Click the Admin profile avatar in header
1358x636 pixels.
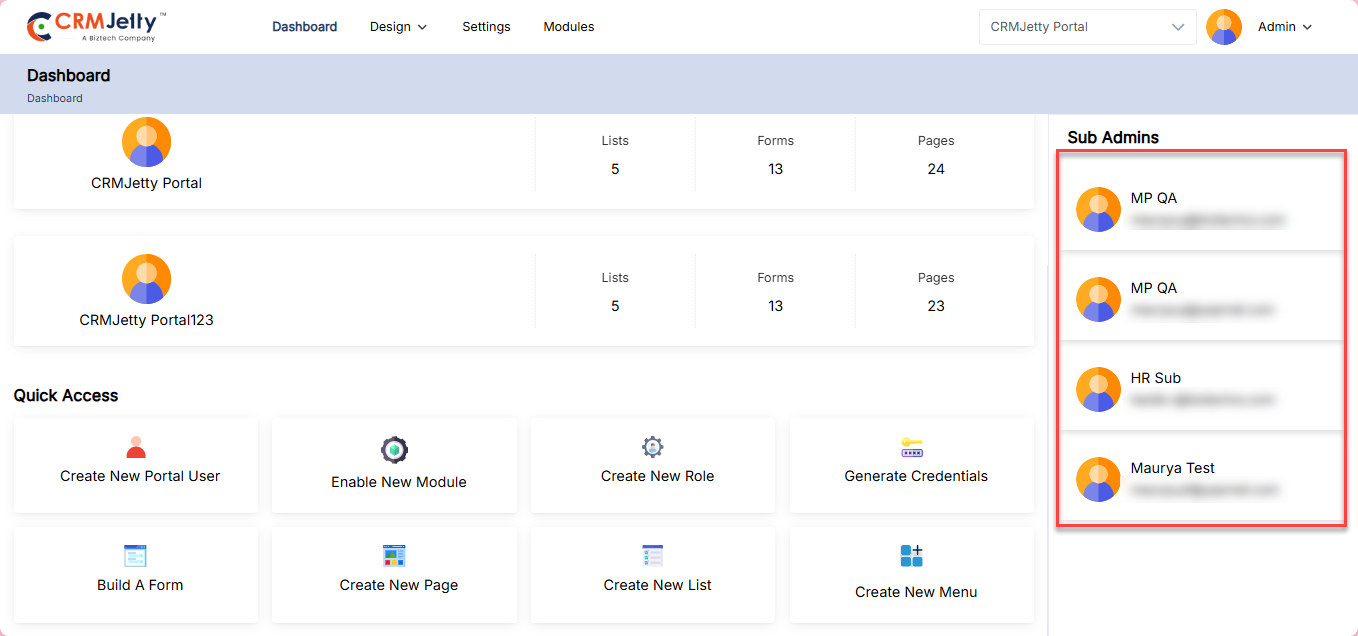point(1224,27)
